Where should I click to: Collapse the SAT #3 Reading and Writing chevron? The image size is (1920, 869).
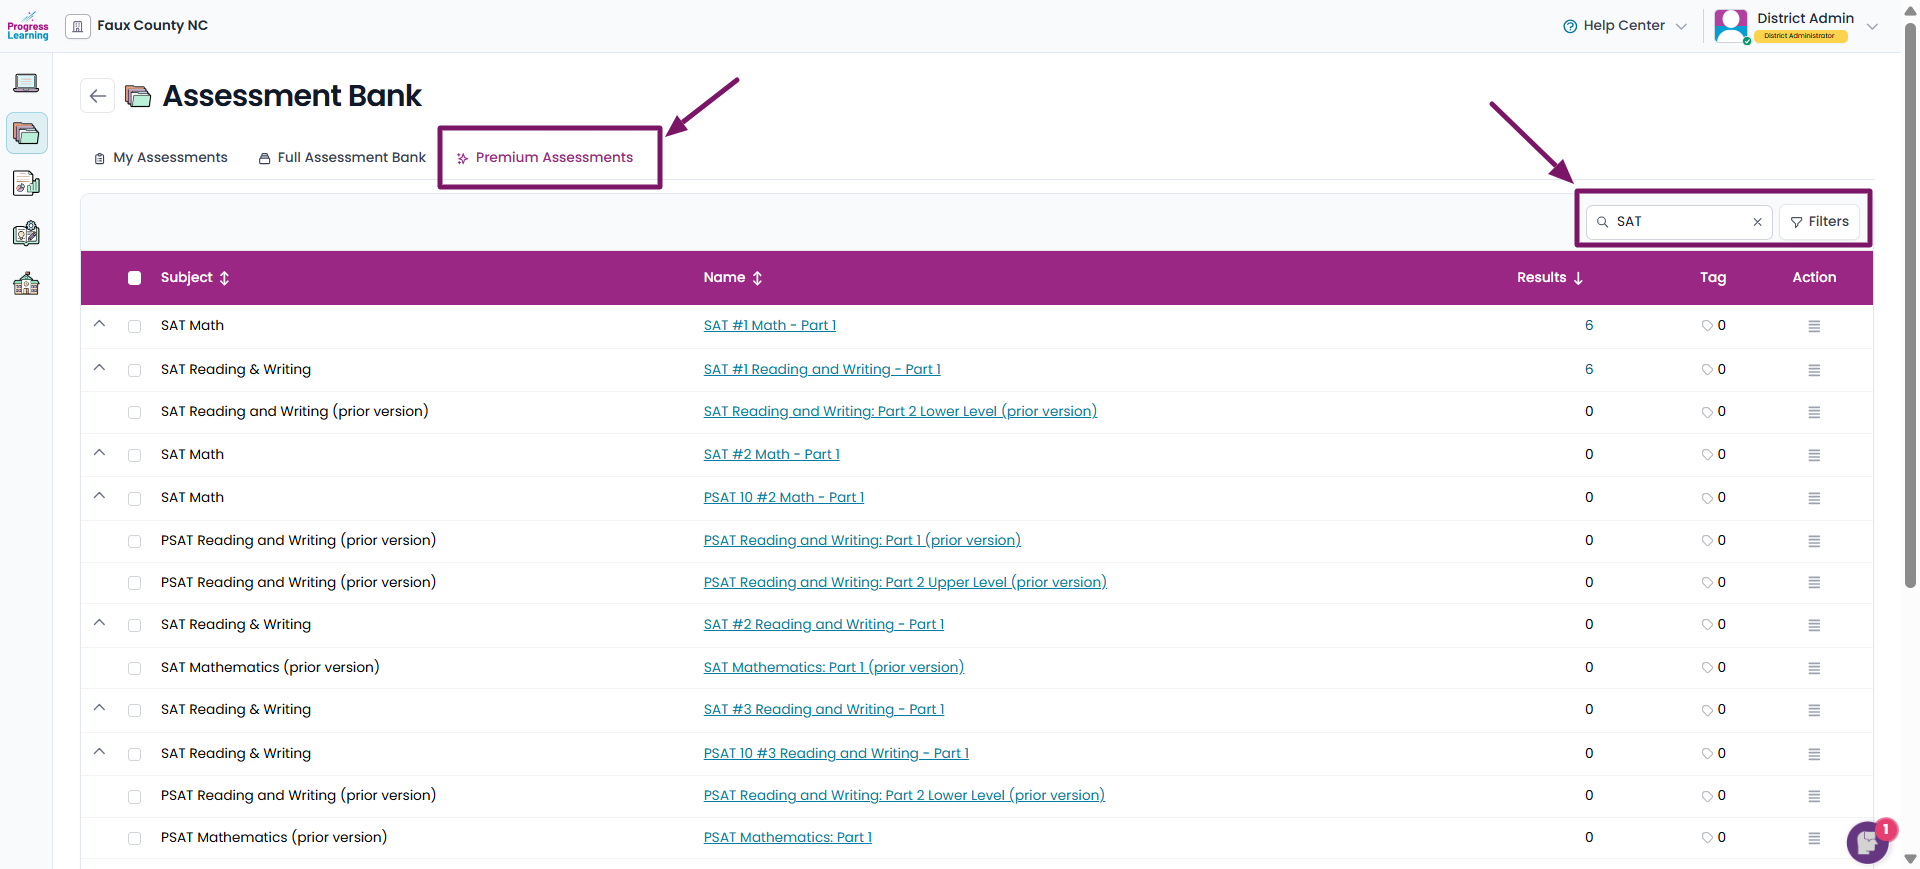tap(99, 708)
